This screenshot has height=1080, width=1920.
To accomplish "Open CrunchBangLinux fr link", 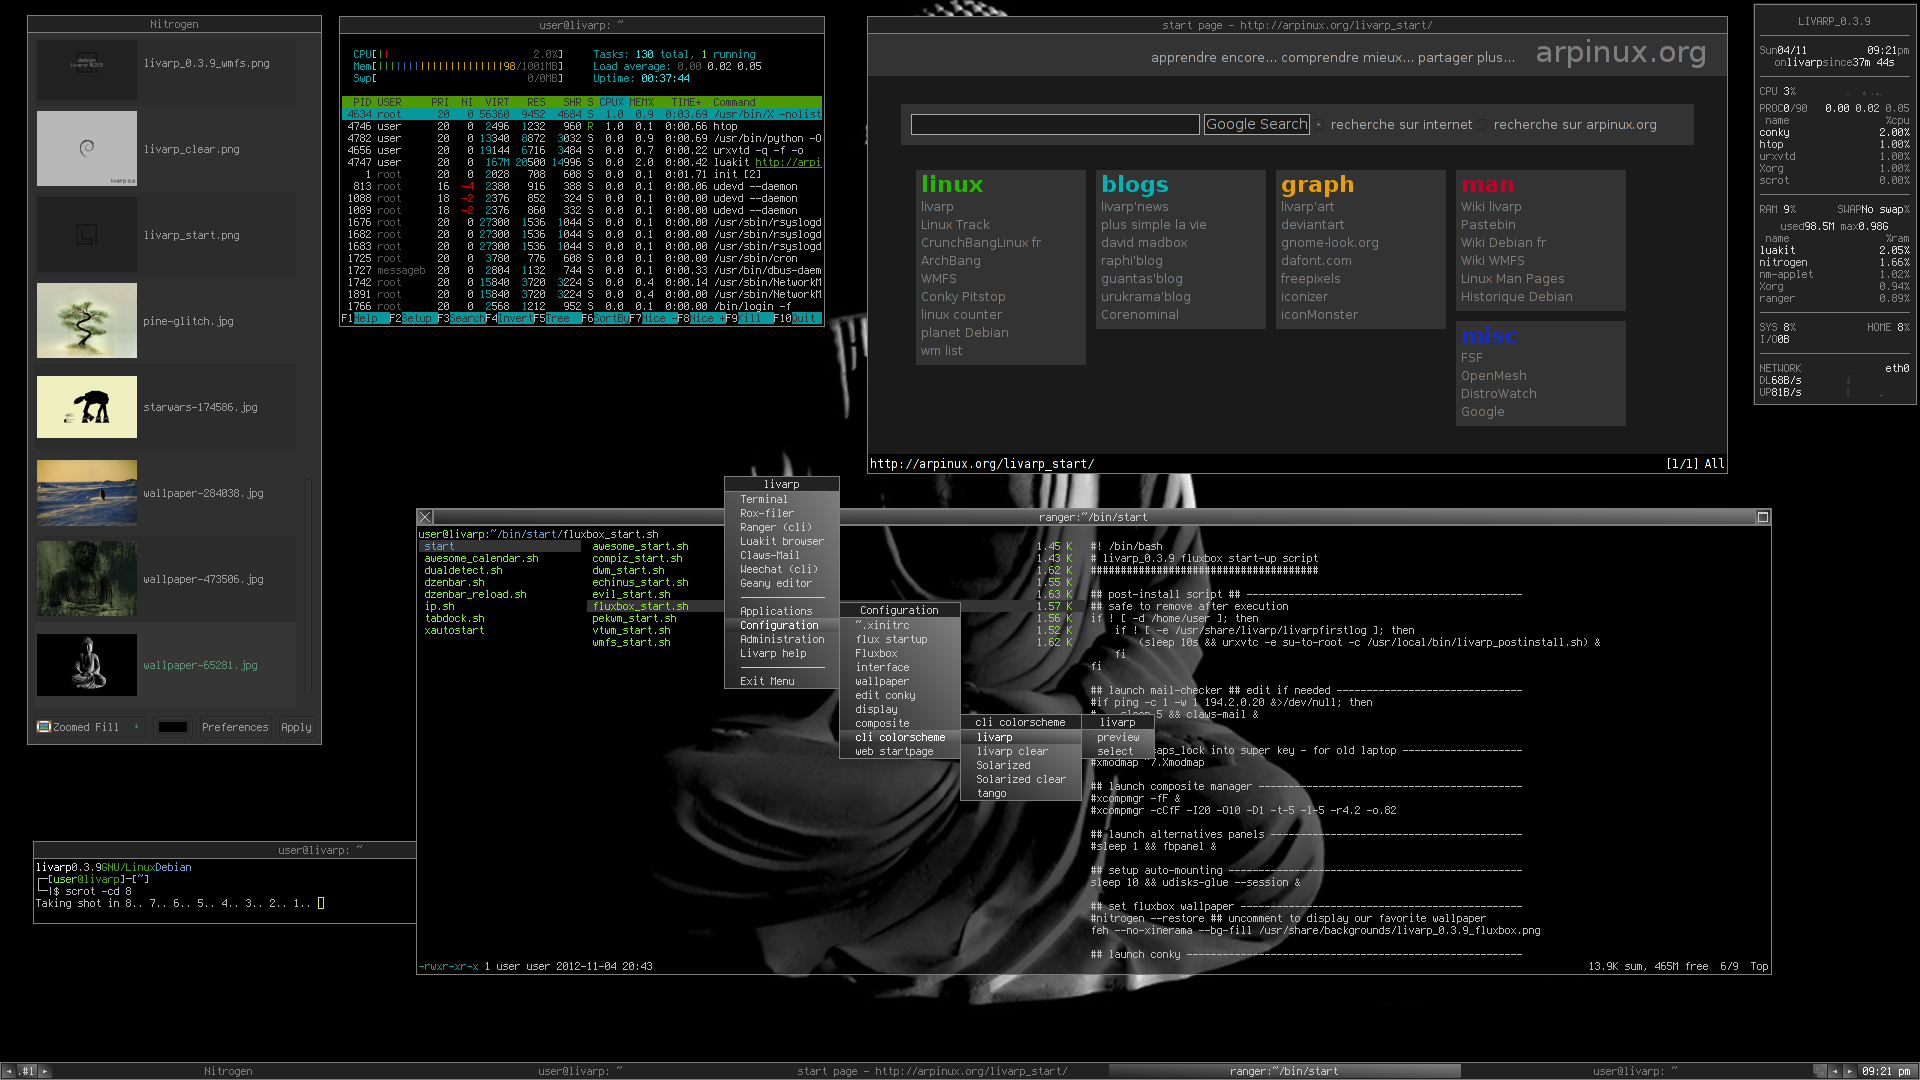I will 981,242.
